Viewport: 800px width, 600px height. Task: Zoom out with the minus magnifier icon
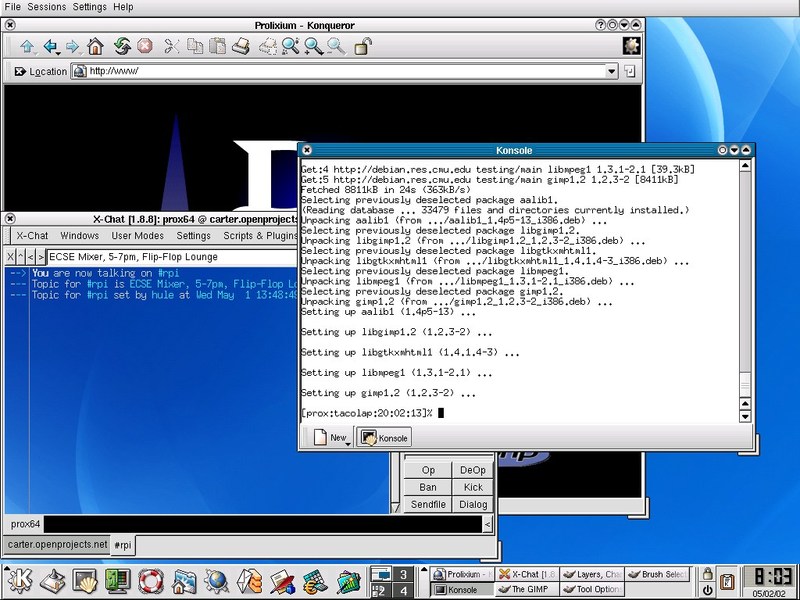[336, 46]
